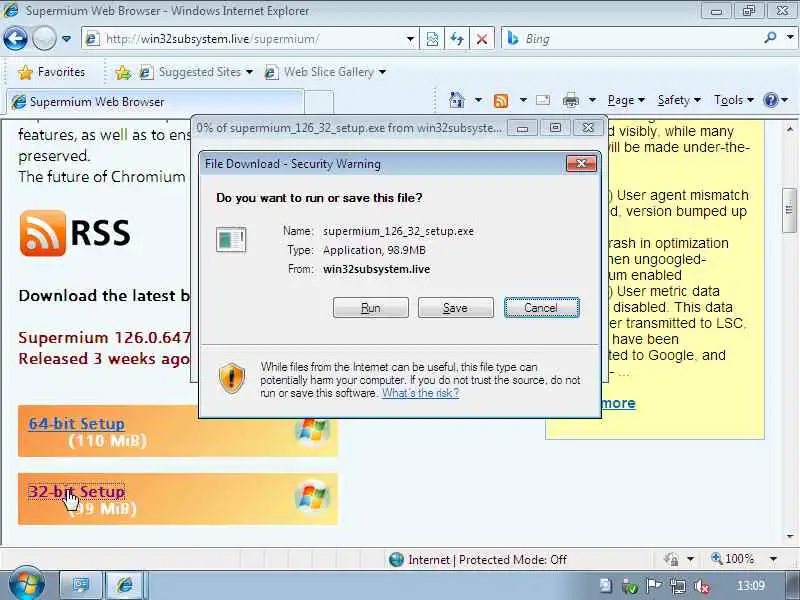
Task: Go back using the Back arrow button
Action: (15, 39)
